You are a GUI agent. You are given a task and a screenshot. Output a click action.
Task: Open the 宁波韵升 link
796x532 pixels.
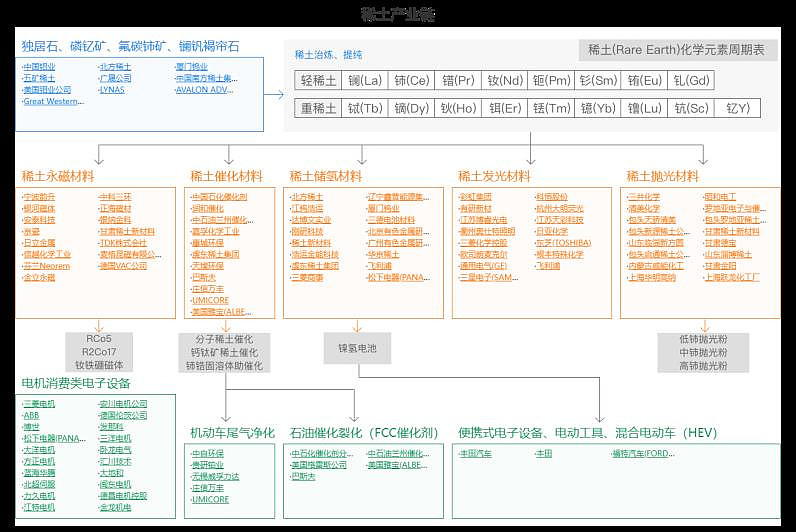coord(39,197)
